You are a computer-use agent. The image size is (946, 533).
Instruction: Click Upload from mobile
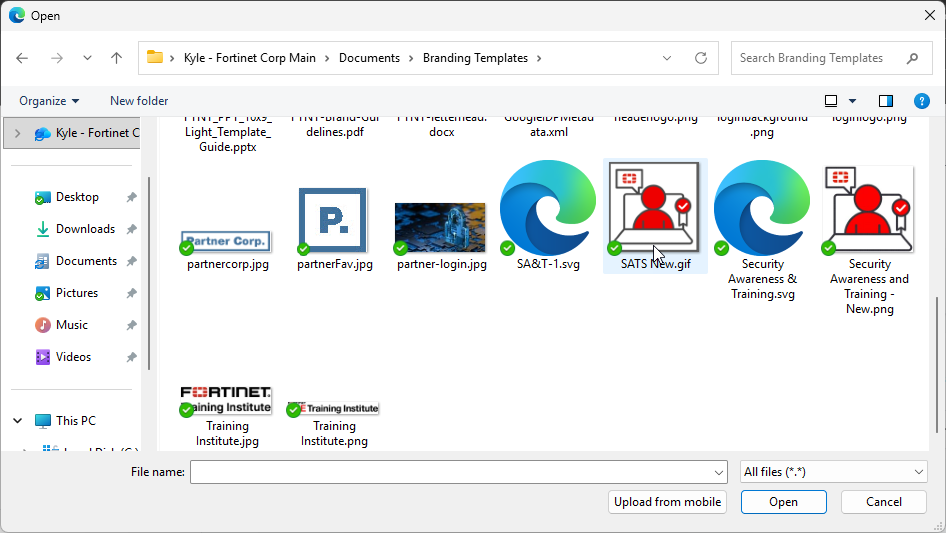[x=667, y=502]
